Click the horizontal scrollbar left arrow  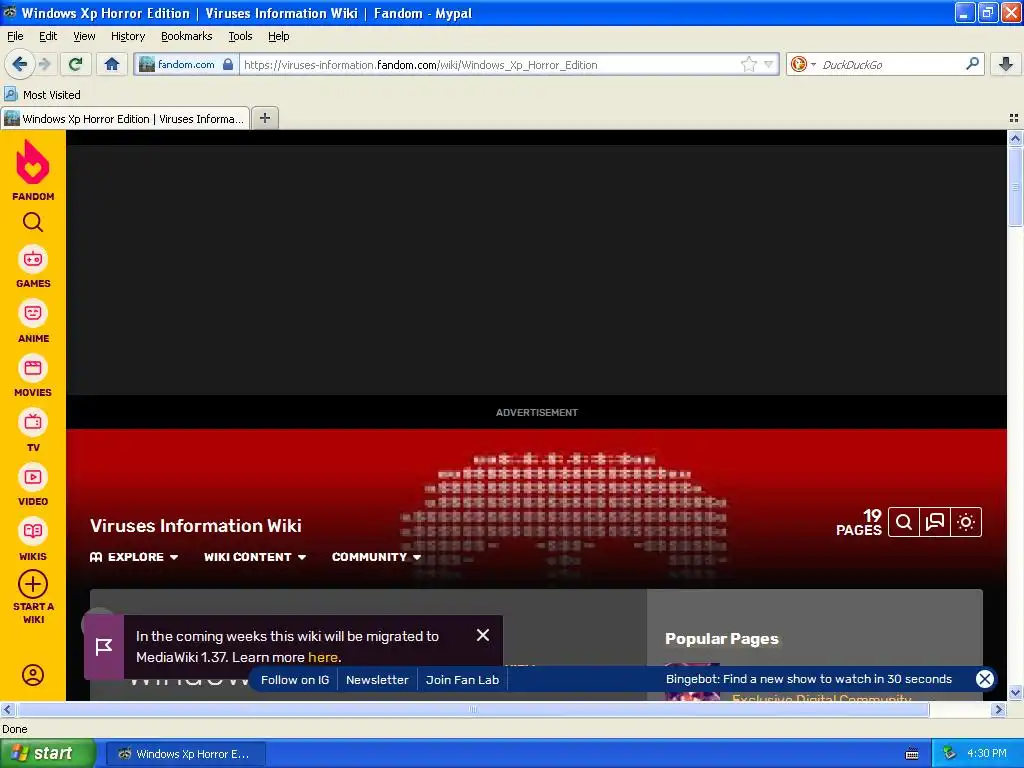click(x=8, y=709)
